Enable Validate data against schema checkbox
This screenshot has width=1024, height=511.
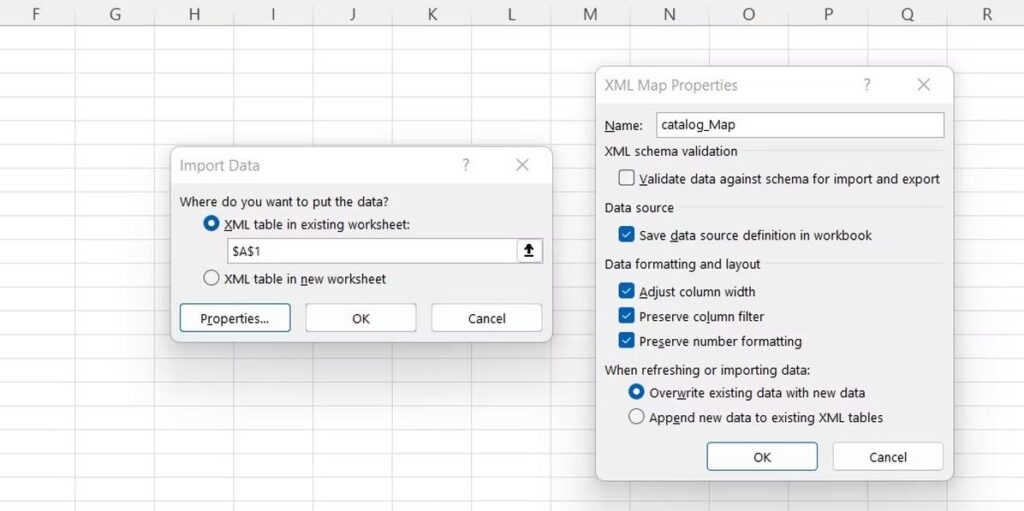(626, 178)
